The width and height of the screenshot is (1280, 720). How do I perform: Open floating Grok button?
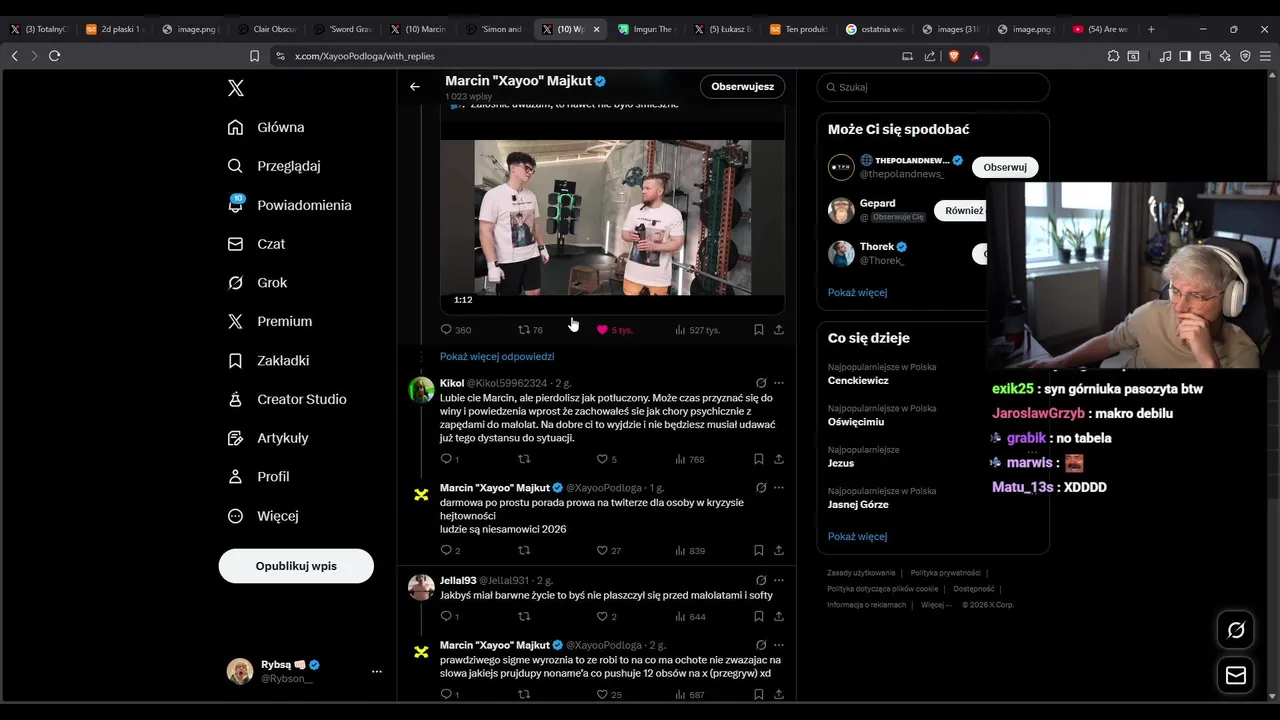pos(1236,630)
